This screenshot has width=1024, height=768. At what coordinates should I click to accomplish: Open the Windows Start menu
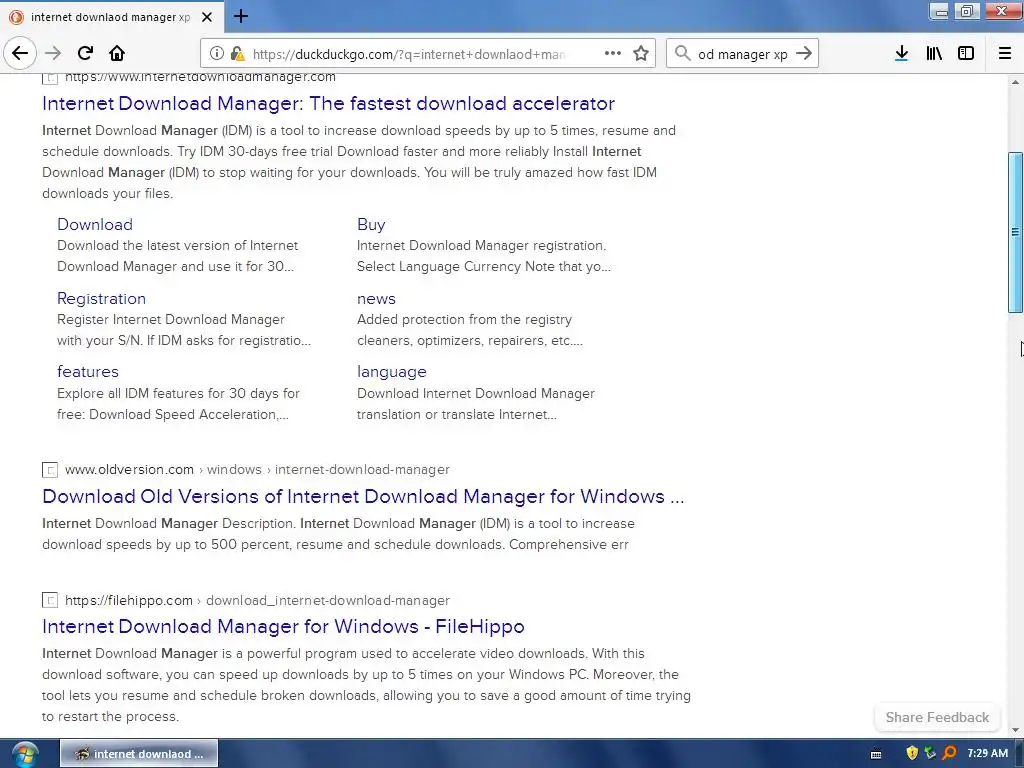click(x=25, y=754)
